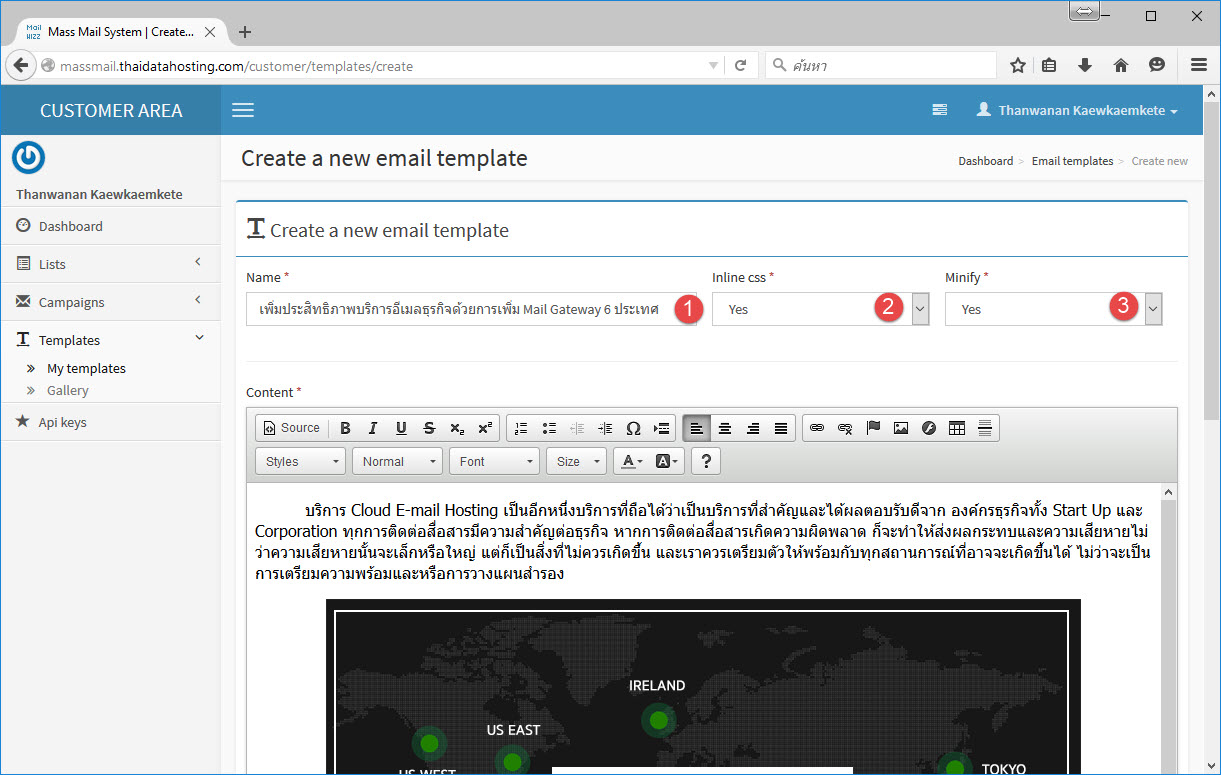Viewport: 1221px width, 775px height.
Task: Go to Dashboard breadcrumb link
Action: tap(985, 161)
